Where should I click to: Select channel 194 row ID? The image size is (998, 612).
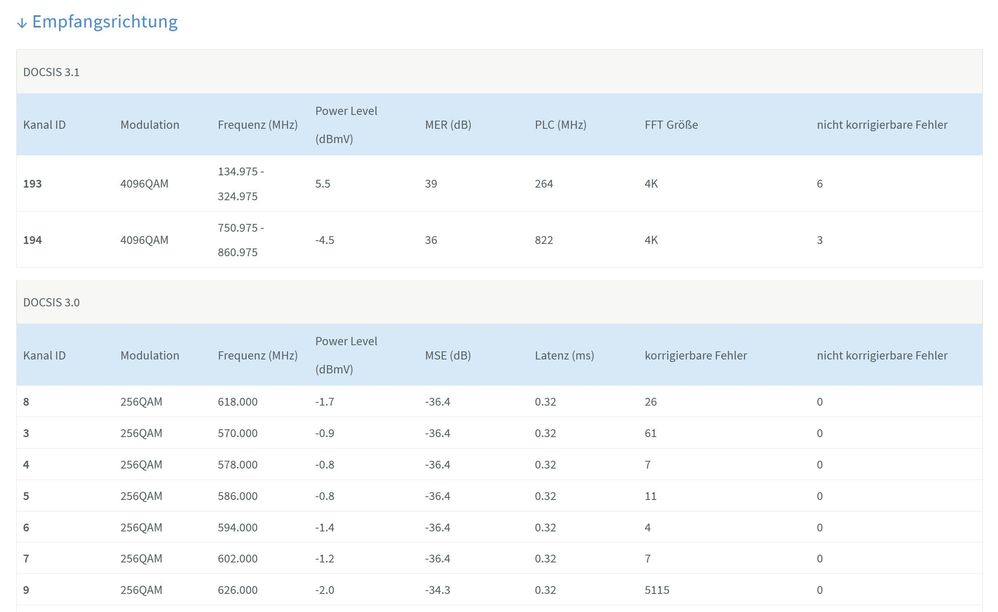(33, 240)
